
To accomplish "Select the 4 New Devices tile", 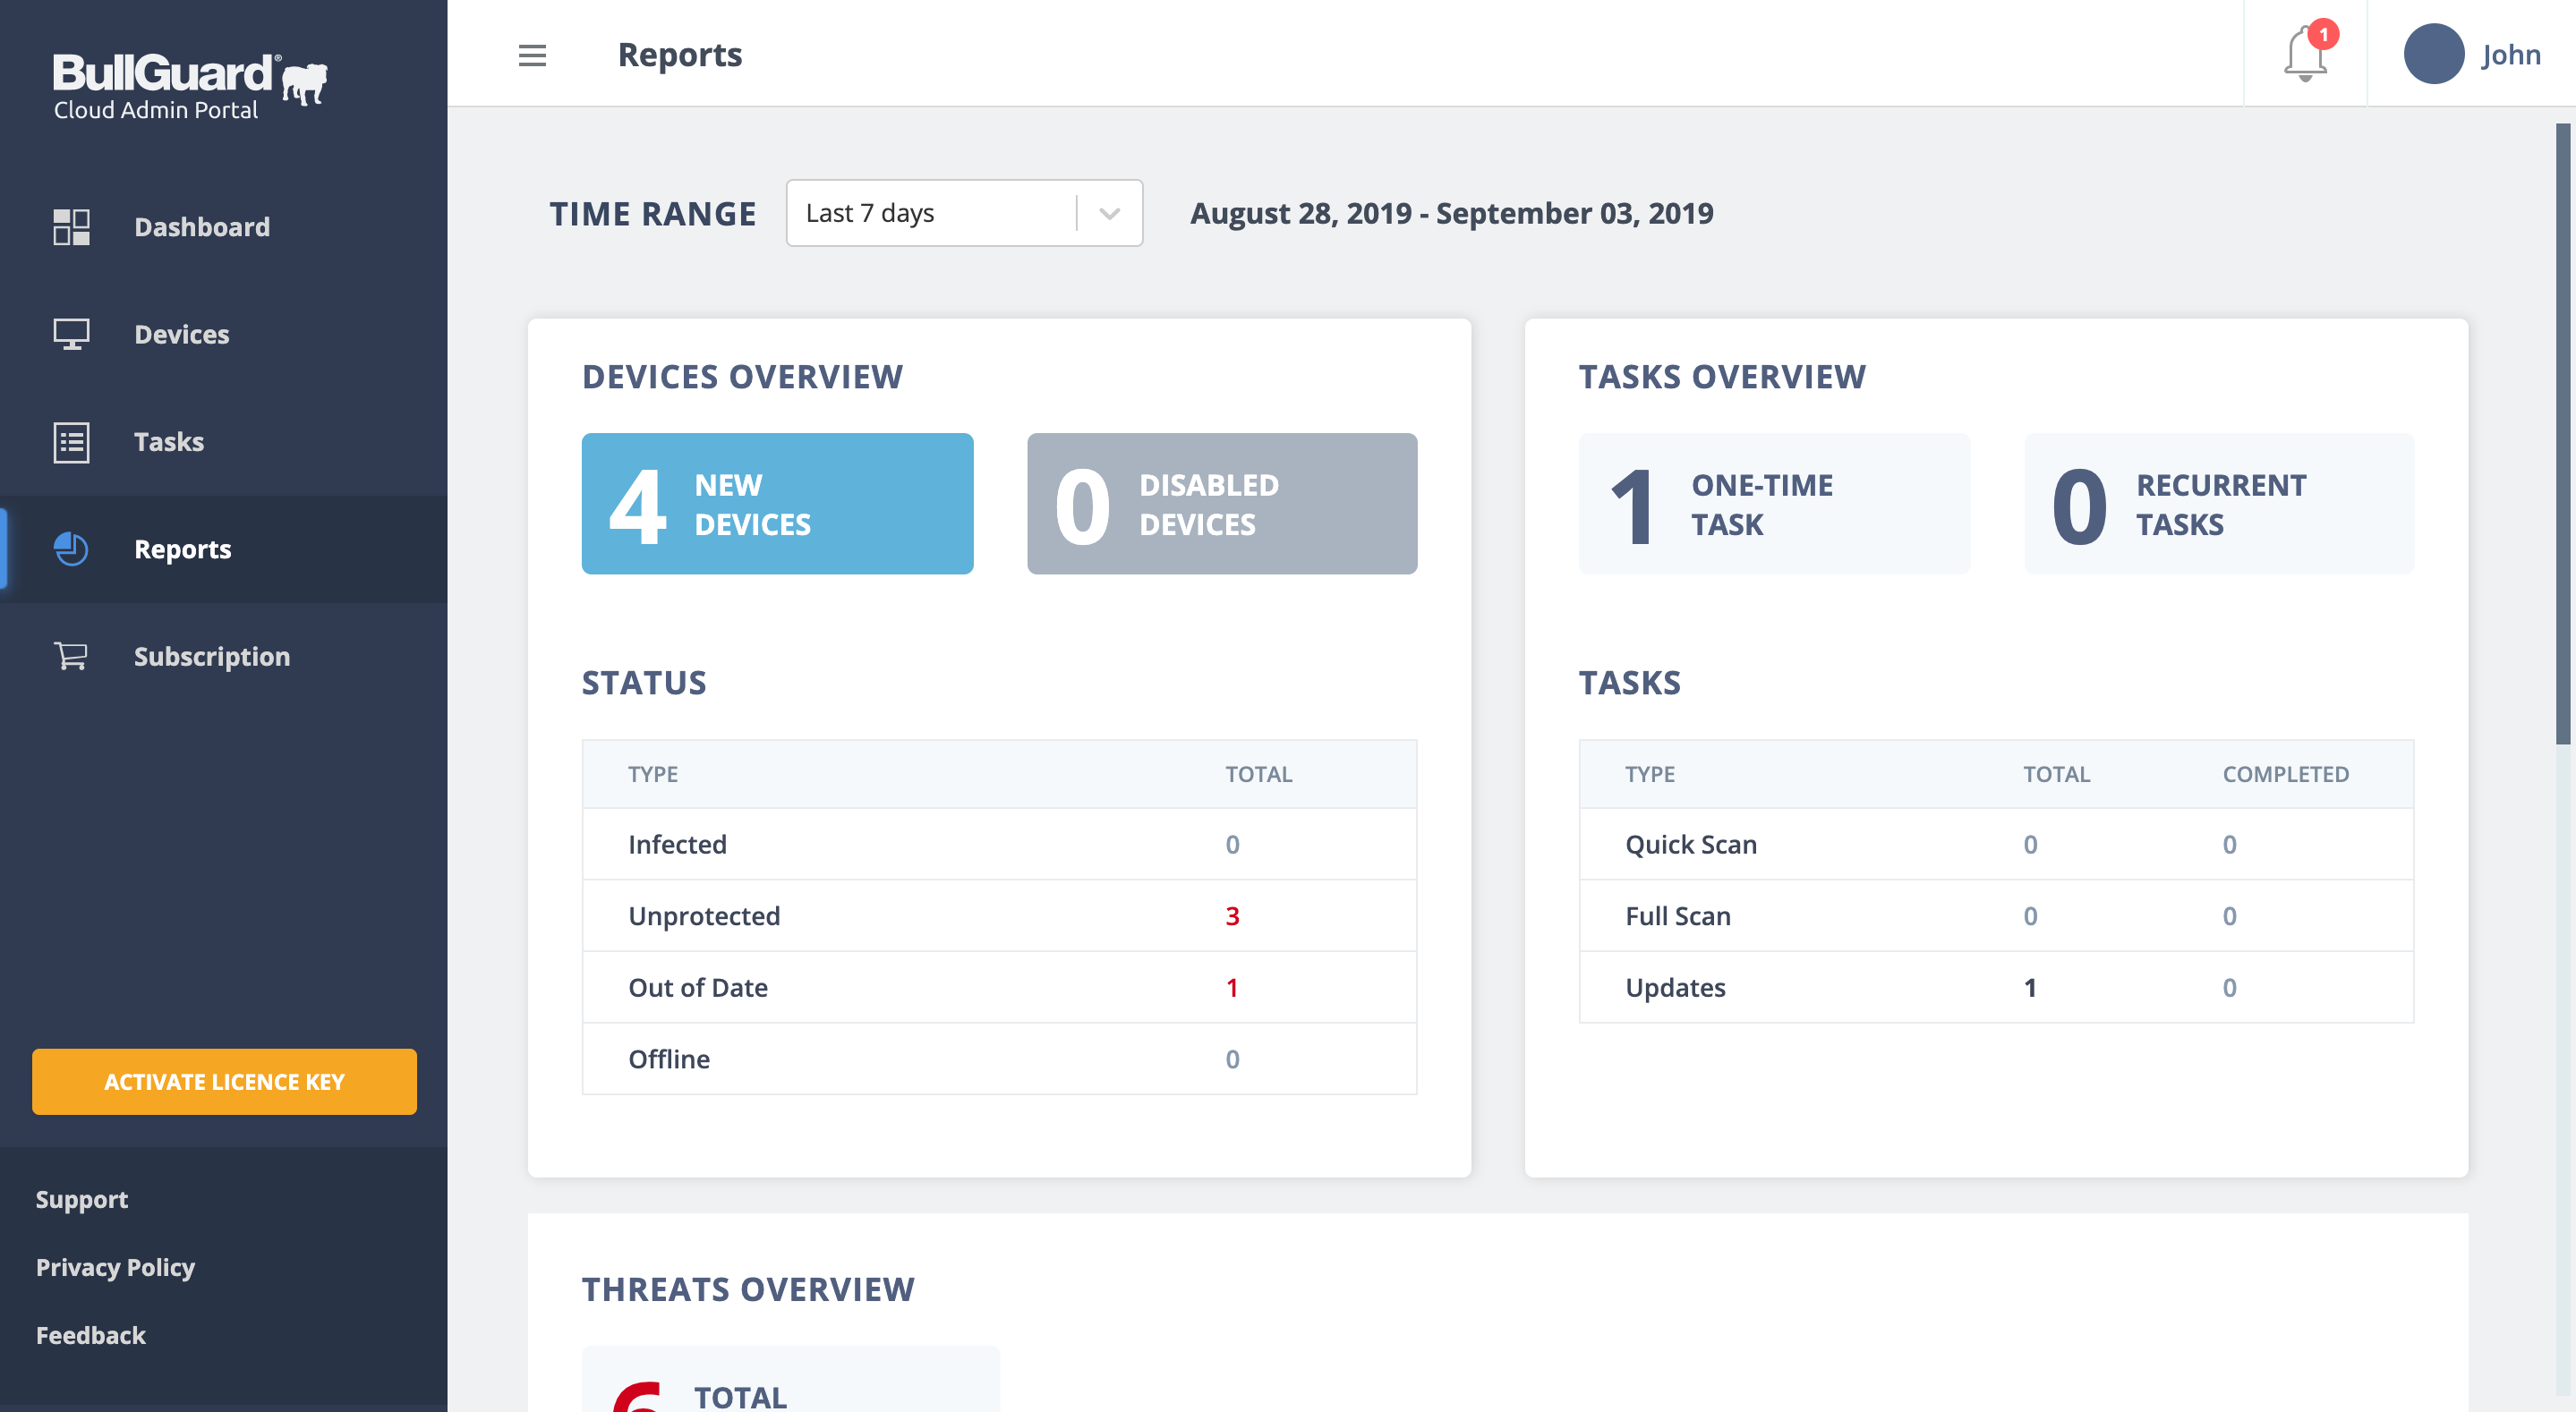I will (777, 504).
